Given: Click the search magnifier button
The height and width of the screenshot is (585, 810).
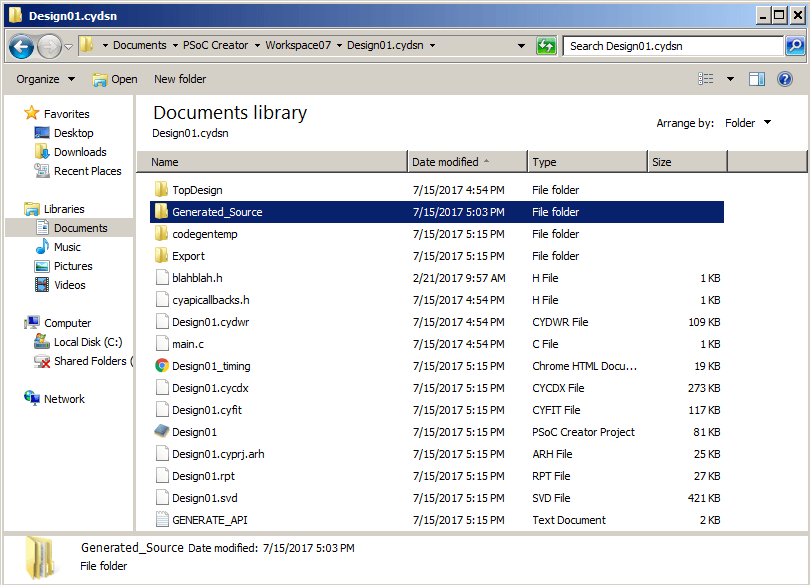Looking at the screenshot, I should click(795, 46).
